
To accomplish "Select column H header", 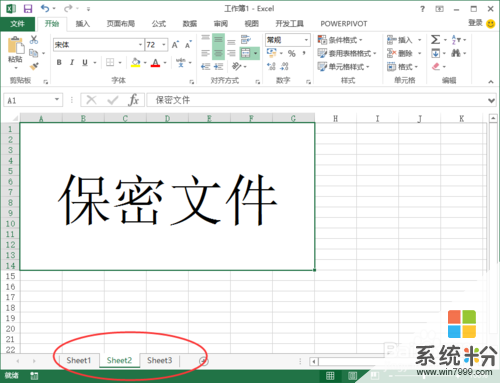I will (335, 118).
